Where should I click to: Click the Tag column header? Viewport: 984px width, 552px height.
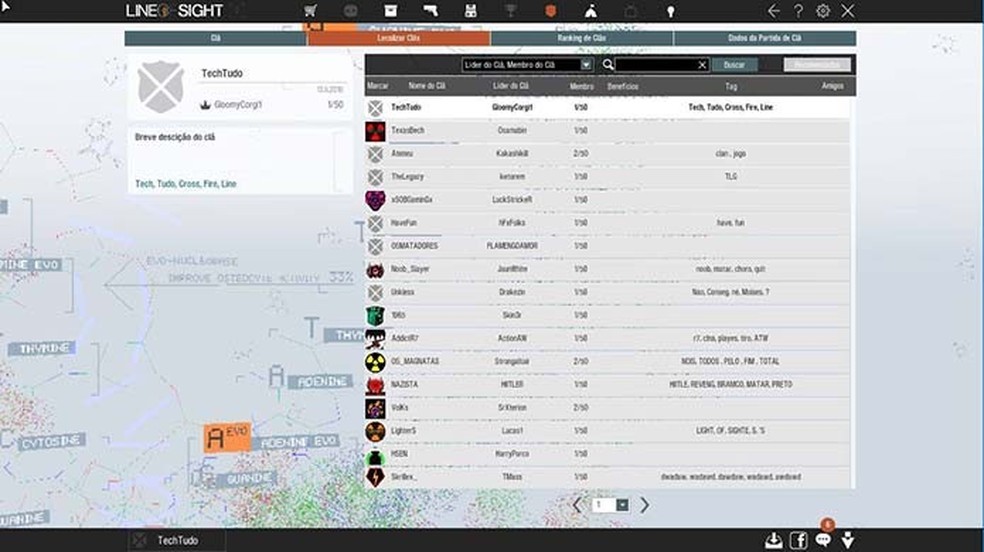pyautogui.click(x=731, y=87)
